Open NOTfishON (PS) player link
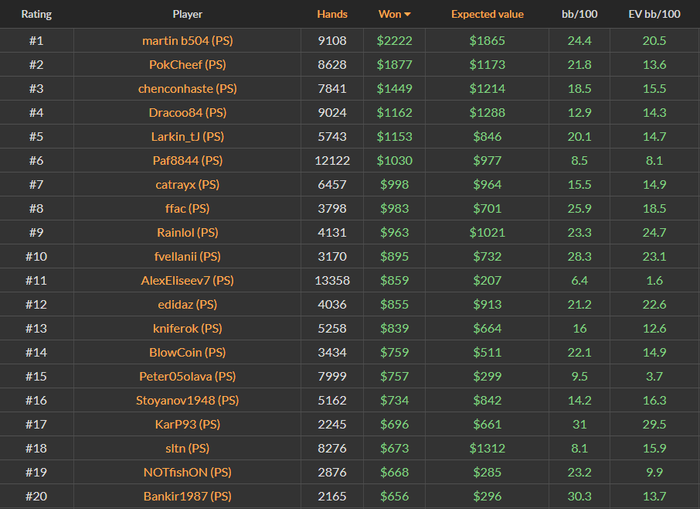This screenshot has width=700, height=509. (187, 473)
